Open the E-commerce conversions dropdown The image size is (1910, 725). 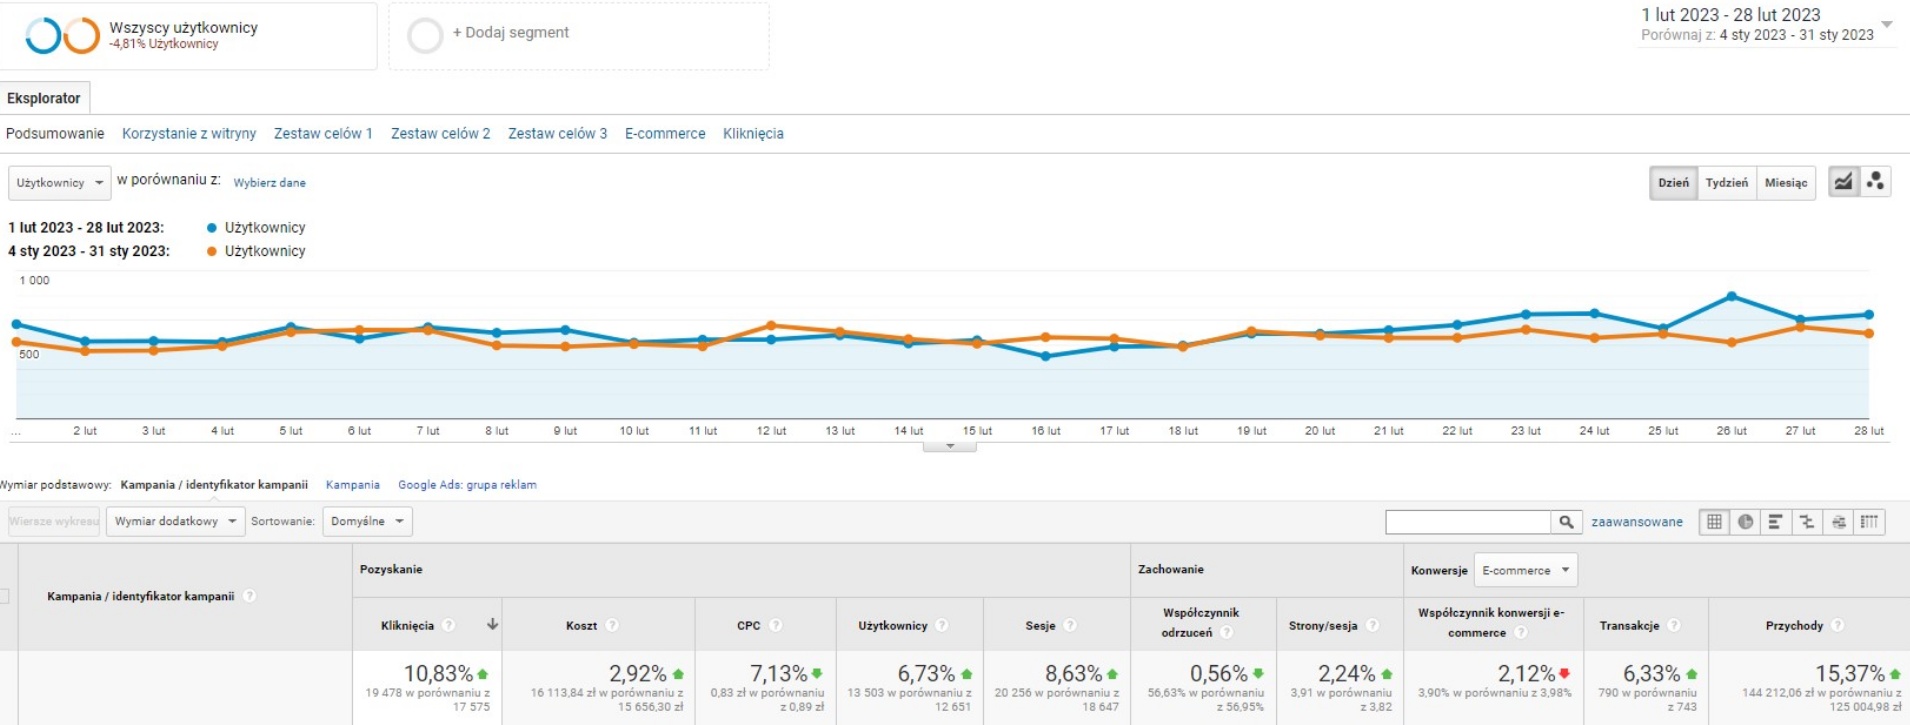click(1525, 570)
